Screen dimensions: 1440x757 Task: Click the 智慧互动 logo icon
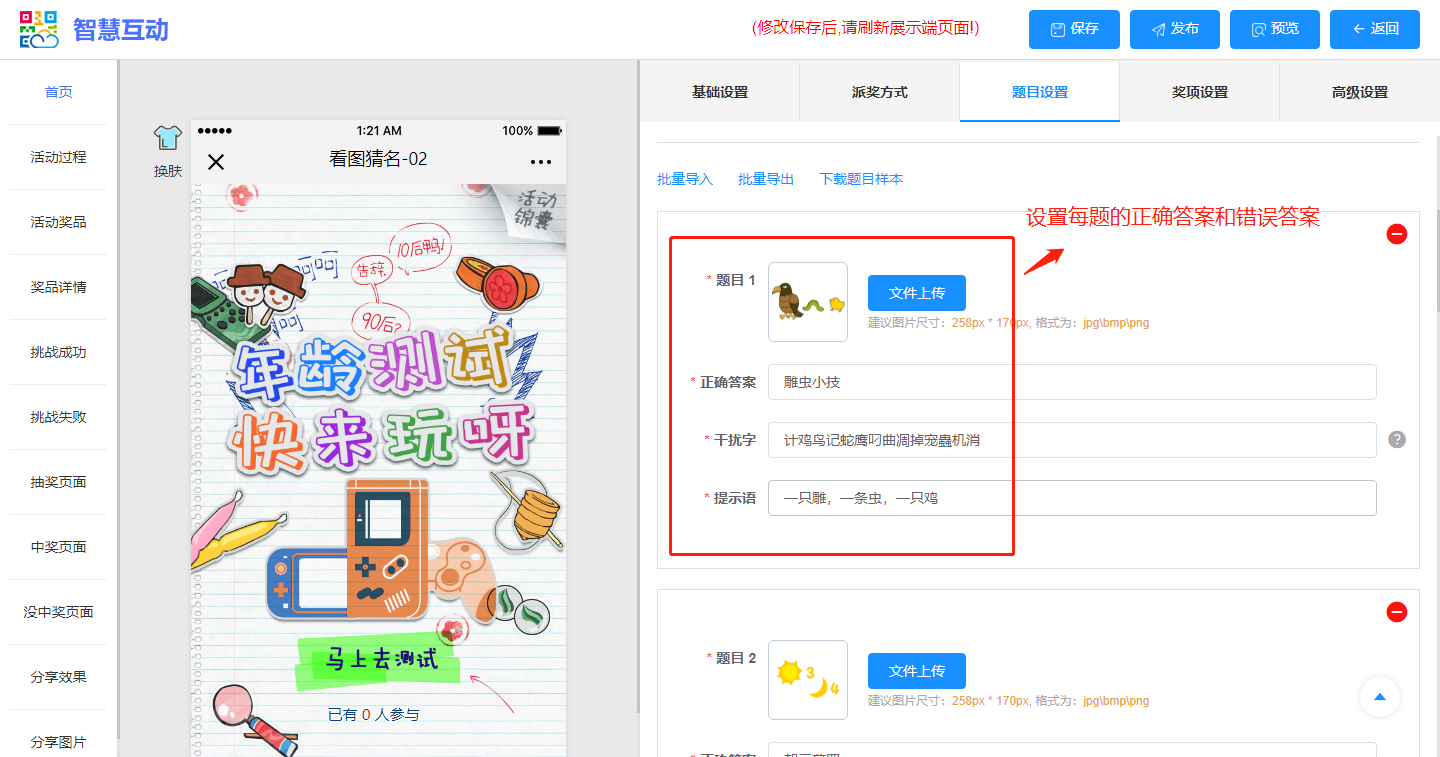coord(39,29)
